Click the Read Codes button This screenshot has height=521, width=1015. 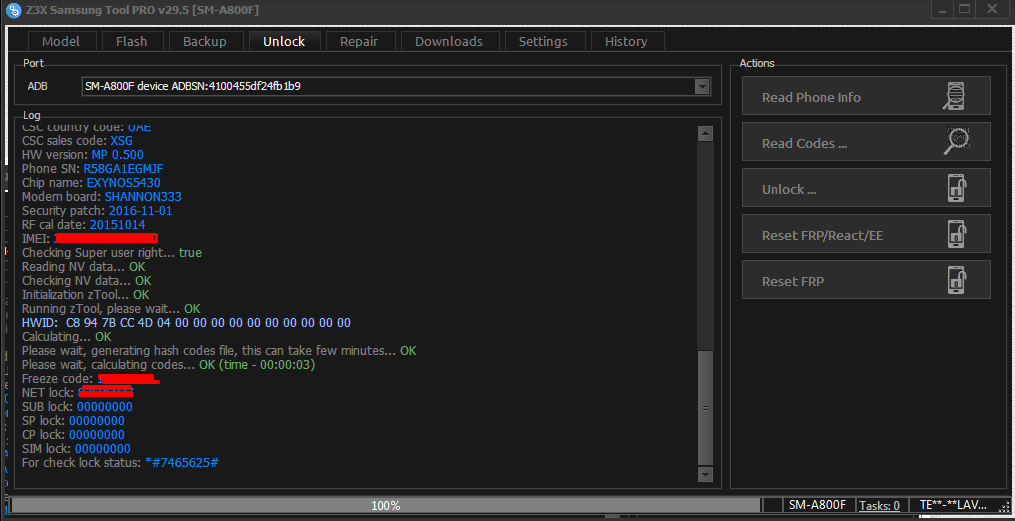[x=865, y=143]
